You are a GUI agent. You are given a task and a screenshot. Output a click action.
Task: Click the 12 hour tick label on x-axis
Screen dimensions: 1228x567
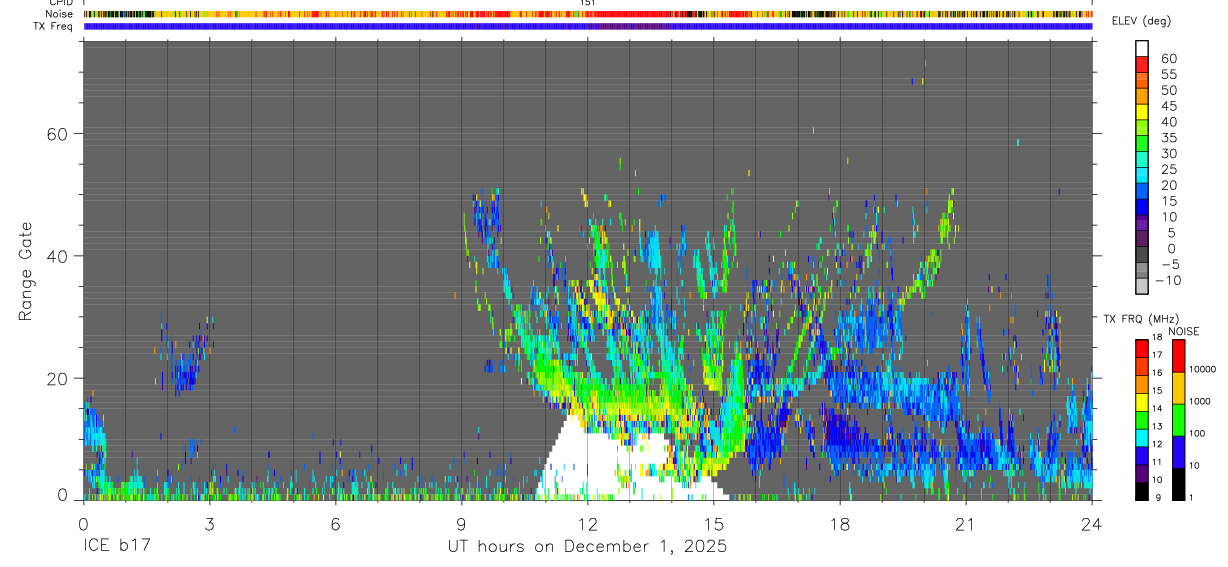click(x=587, y=523)
